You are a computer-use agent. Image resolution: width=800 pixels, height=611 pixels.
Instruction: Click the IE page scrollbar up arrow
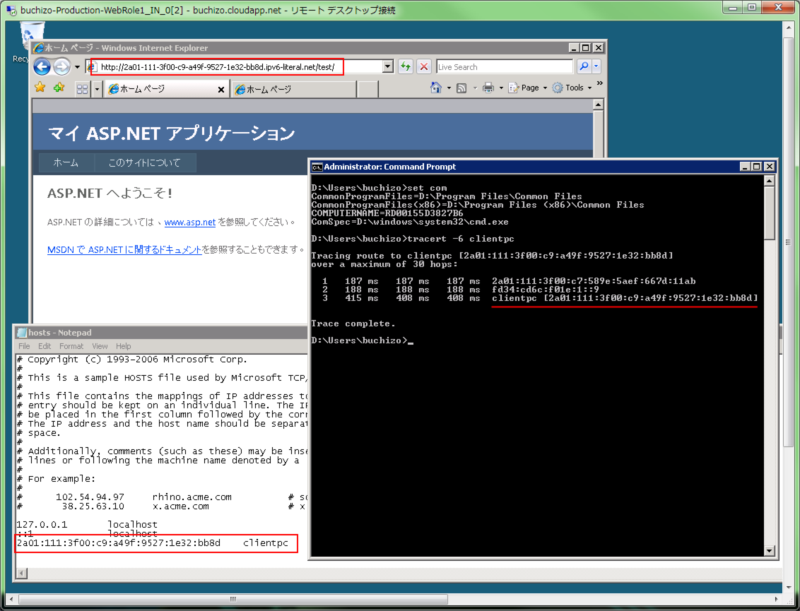(598, 105)
